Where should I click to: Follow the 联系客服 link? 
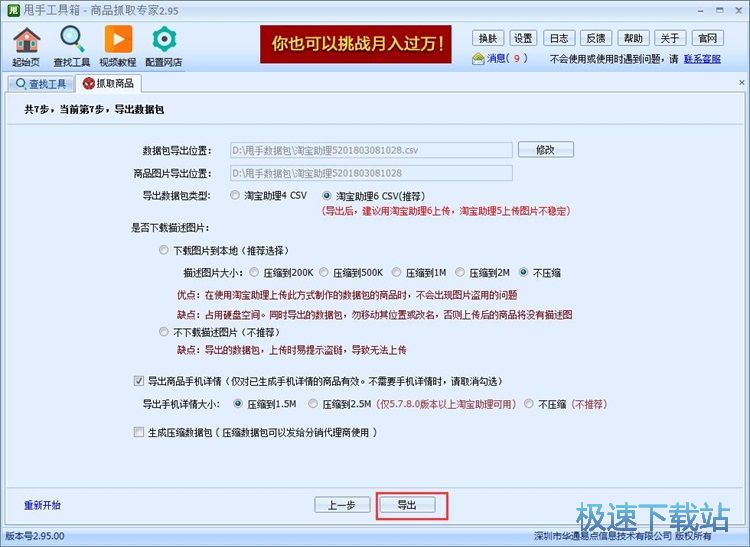[702, 59]
